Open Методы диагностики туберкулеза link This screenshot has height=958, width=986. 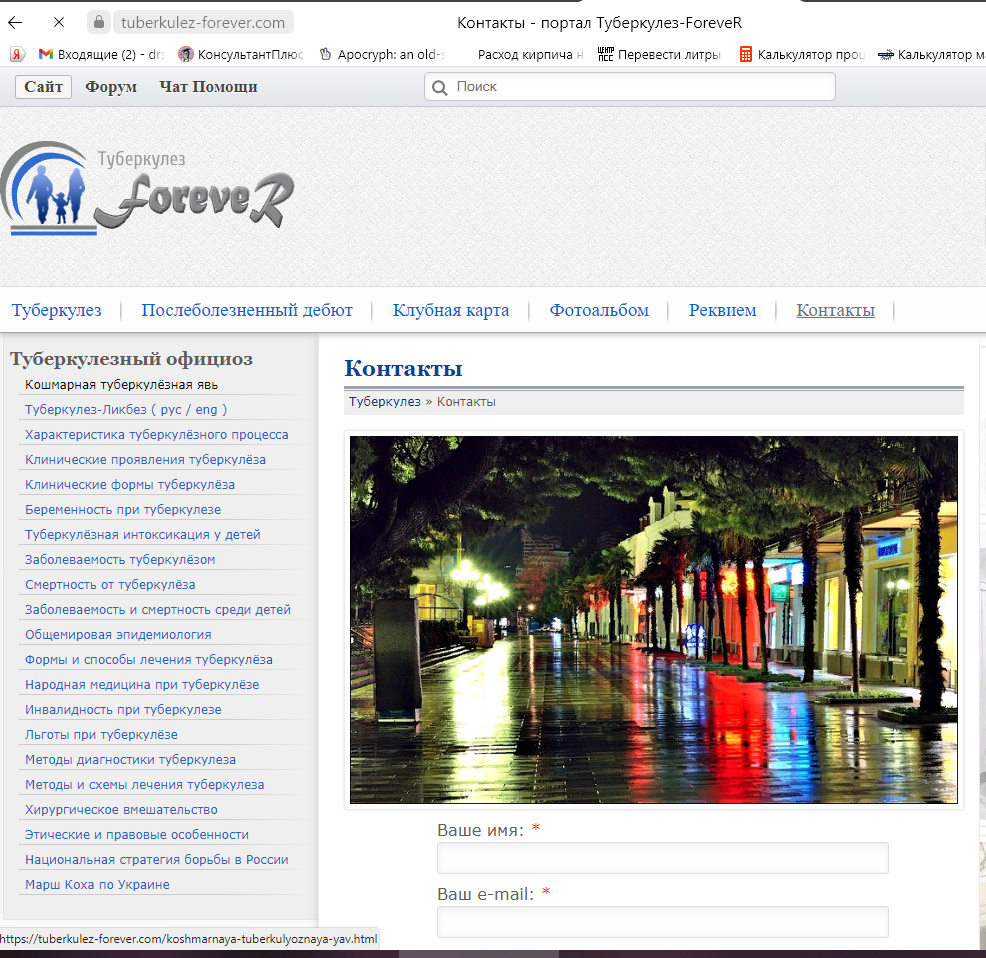(130, 759)
